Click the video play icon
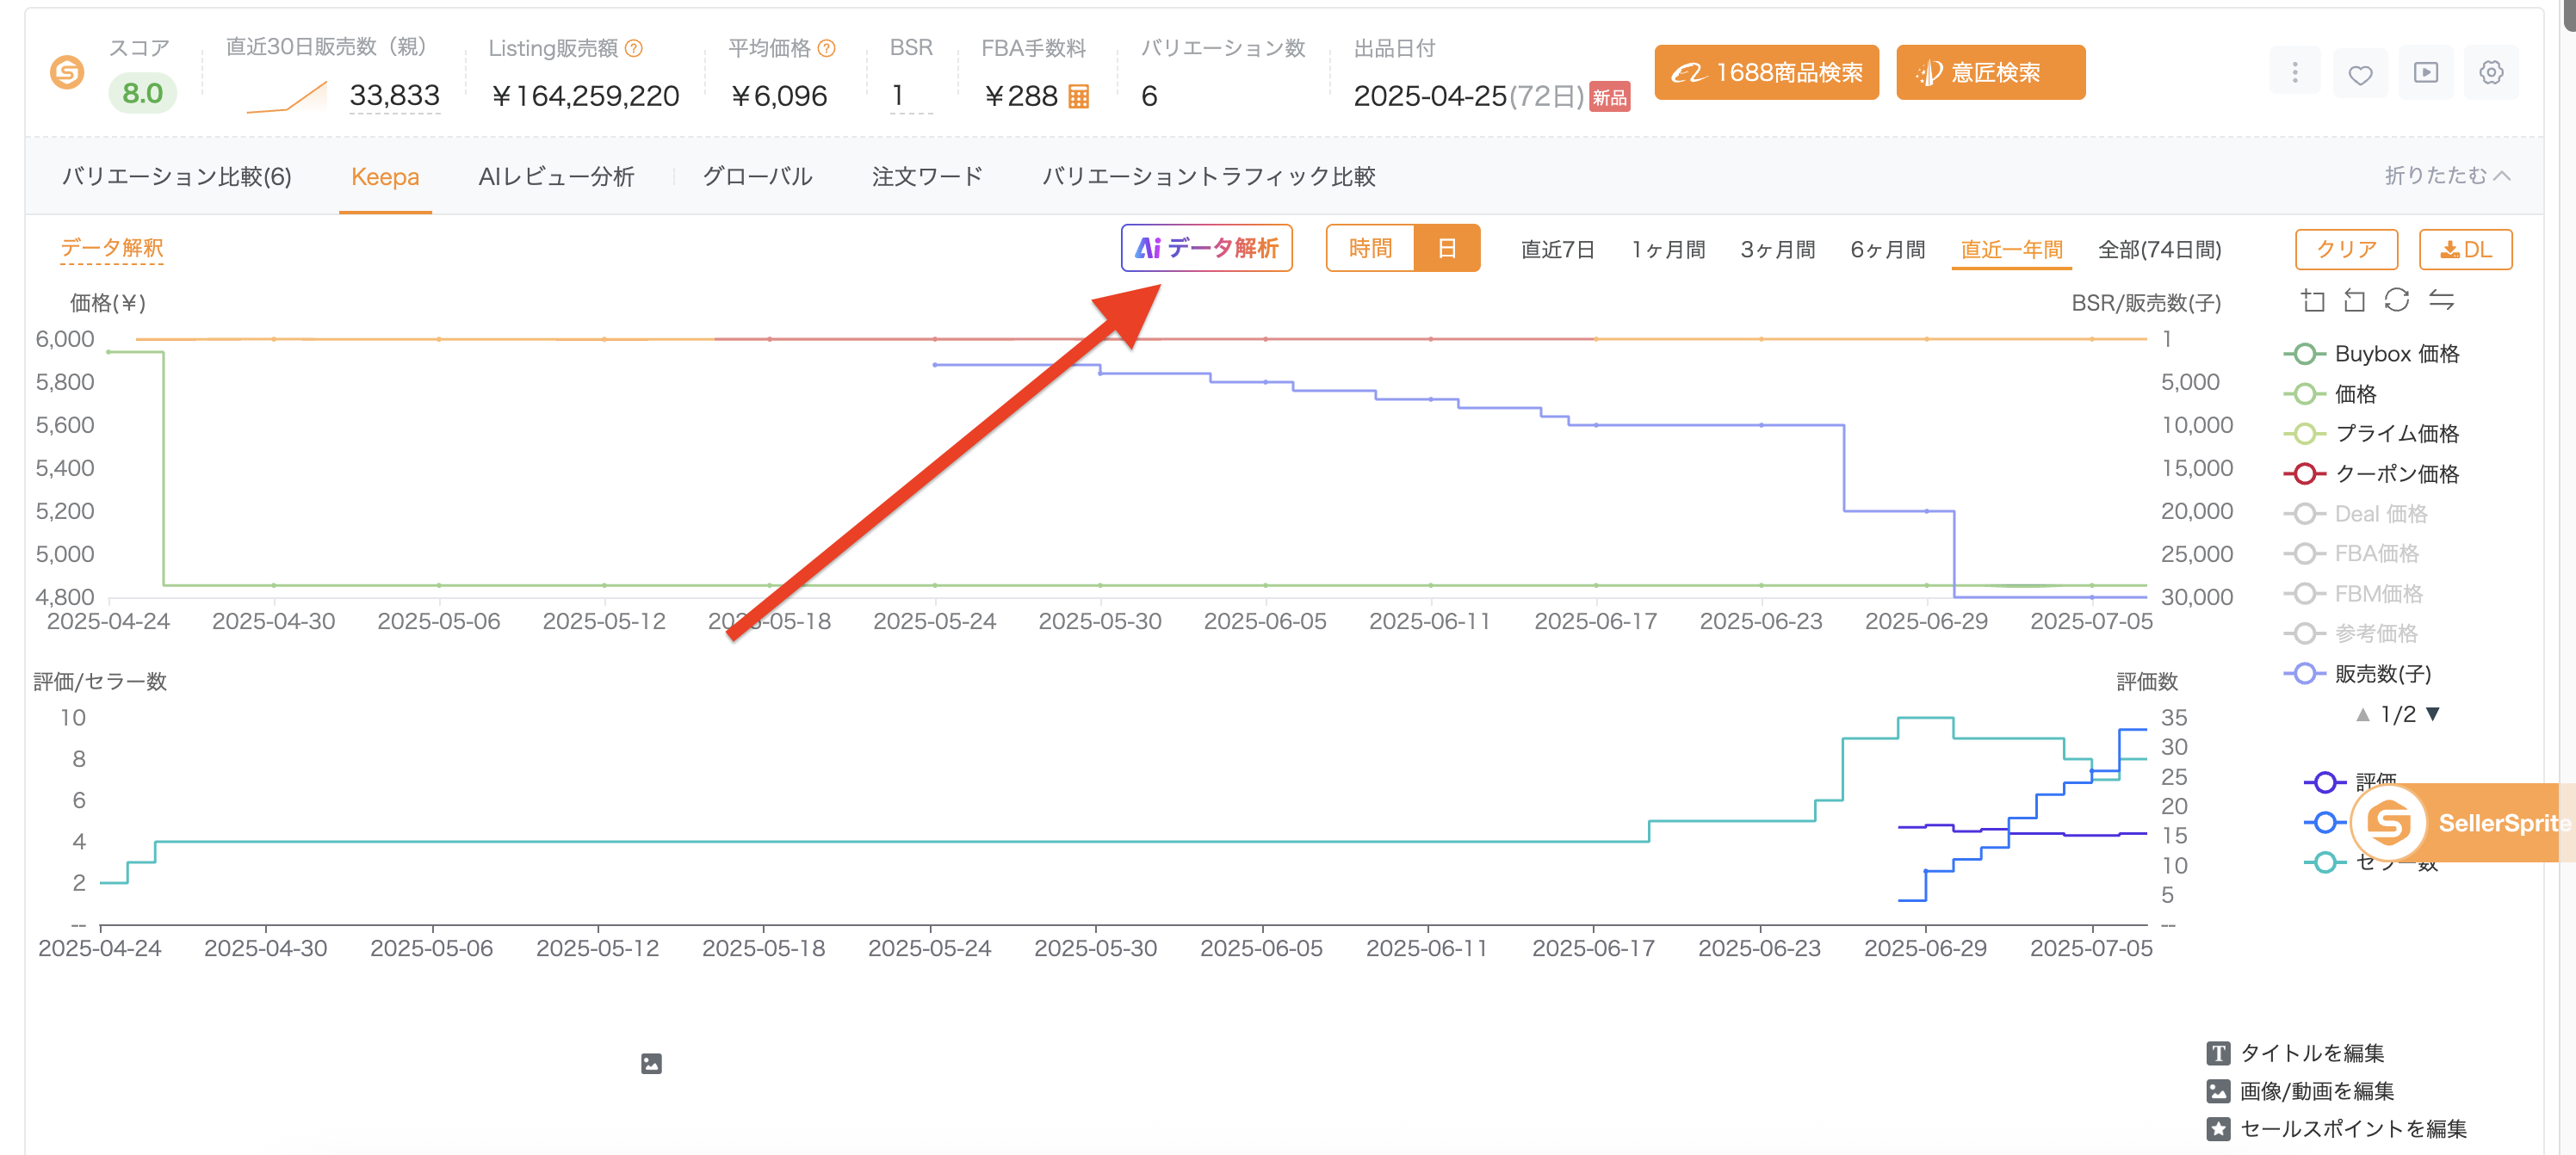The image size is (2576, 1155). (2426, 73)
